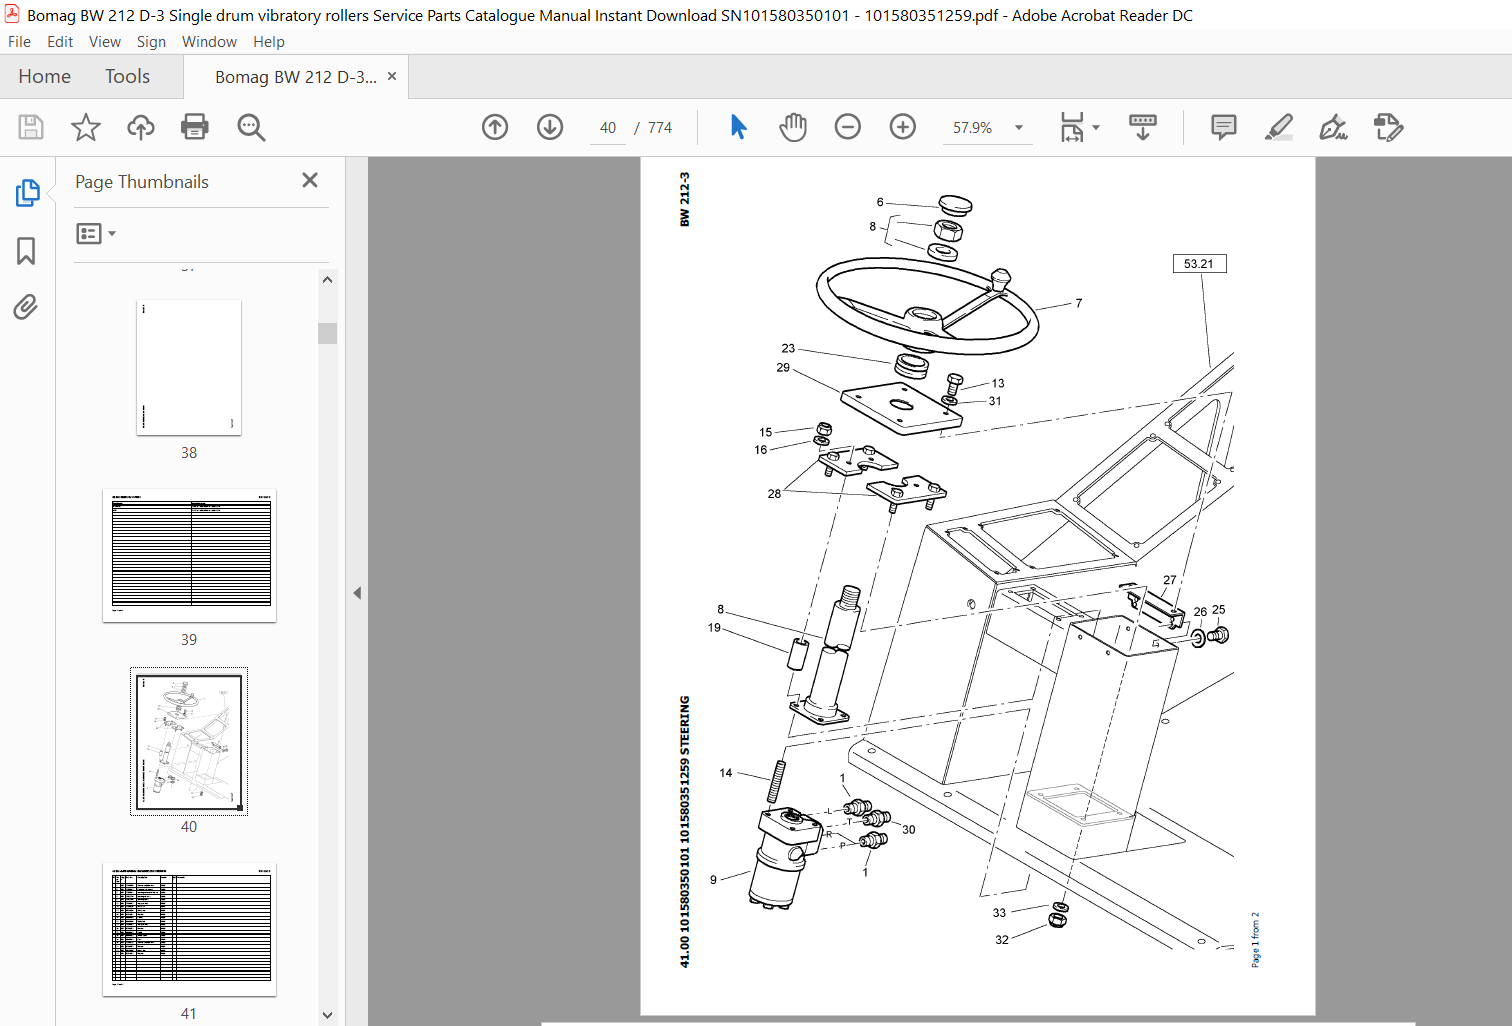
Task: Click the current page number field
Action: click(608, 128)
